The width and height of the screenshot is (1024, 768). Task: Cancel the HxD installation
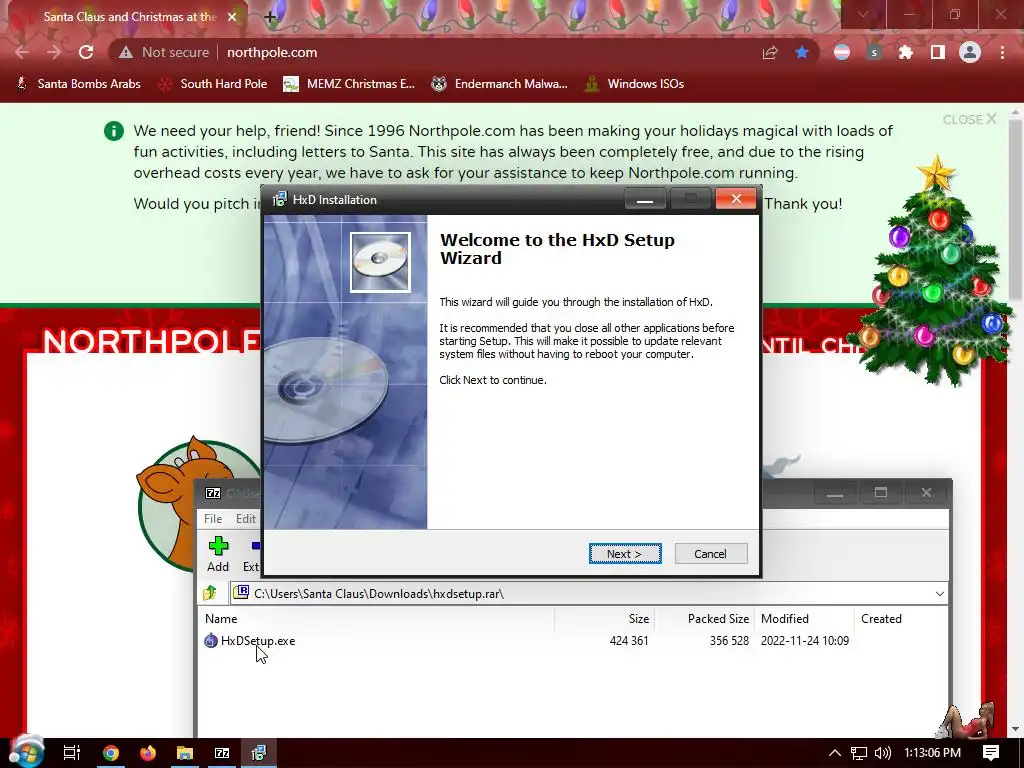[711, 554]
